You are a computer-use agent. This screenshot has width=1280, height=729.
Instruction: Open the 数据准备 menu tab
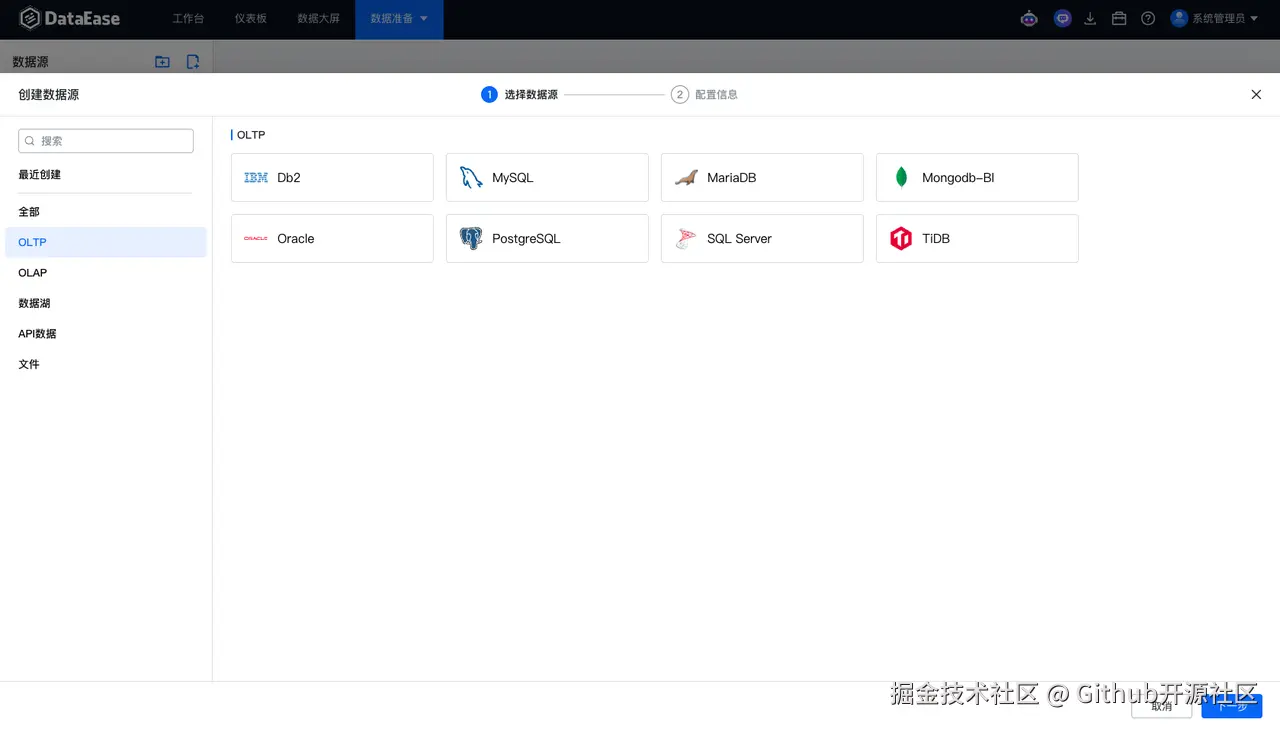point(399,19)
